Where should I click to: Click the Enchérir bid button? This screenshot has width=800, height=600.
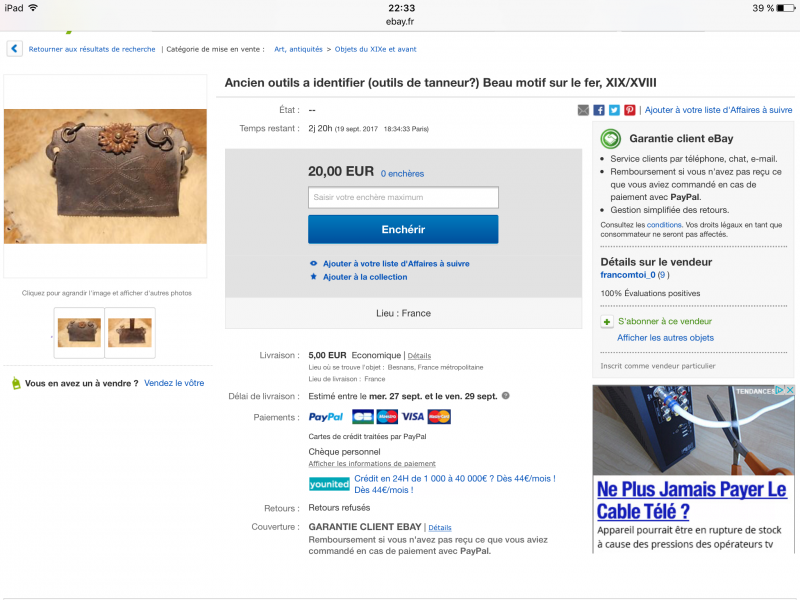403,229
